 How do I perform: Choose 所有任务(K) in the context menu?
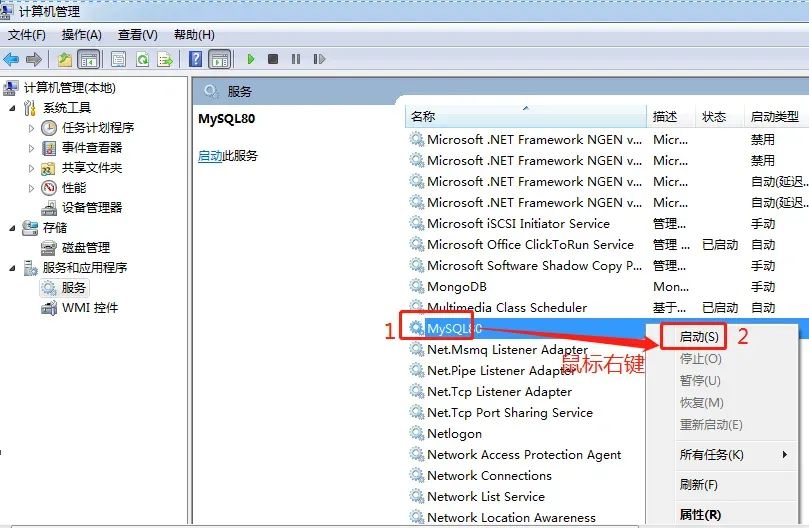point(711,454)
